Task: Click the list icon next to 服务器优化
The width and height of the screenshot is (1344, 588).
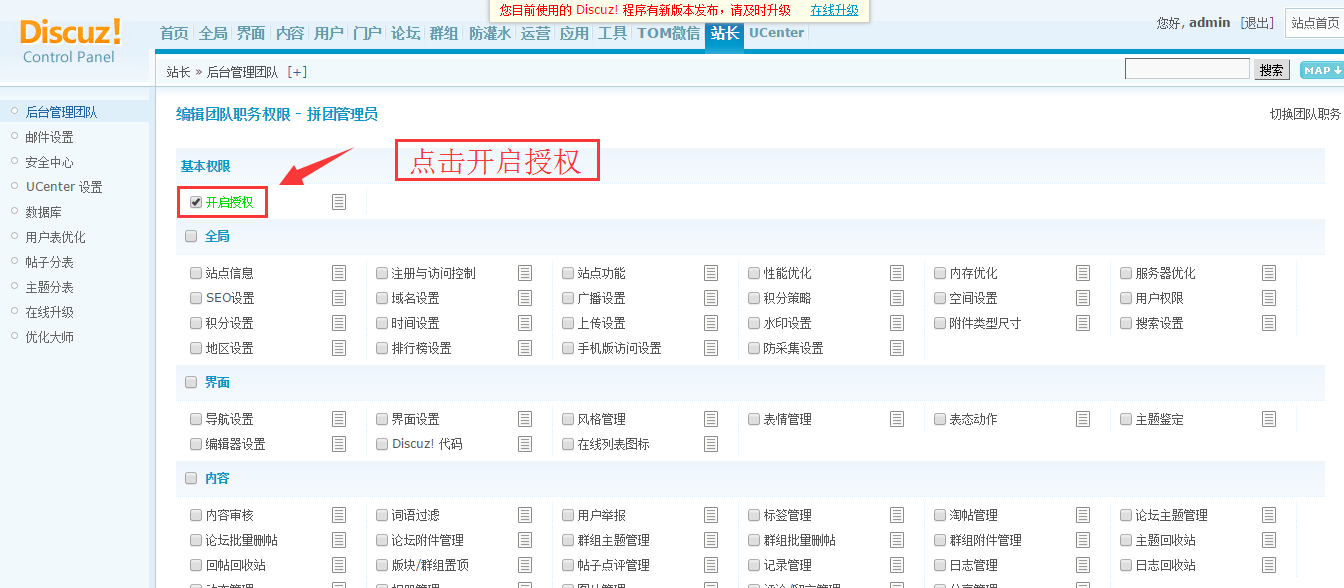Action: 1269,273
